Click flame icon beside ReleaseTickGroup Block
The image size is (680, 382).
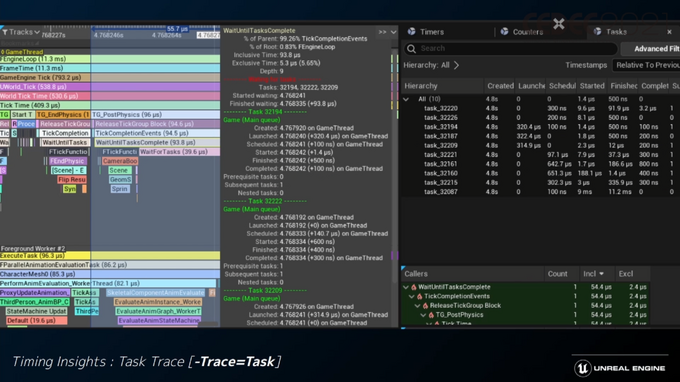[425, 306]
